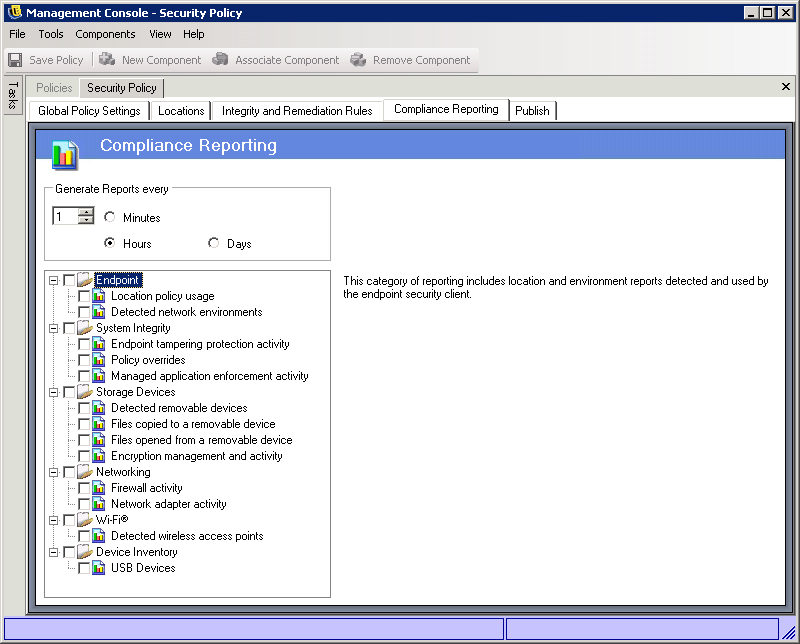This screenshot has height=644, width=800.
Task: Select the Days radio button
Action: click(213, 243)
